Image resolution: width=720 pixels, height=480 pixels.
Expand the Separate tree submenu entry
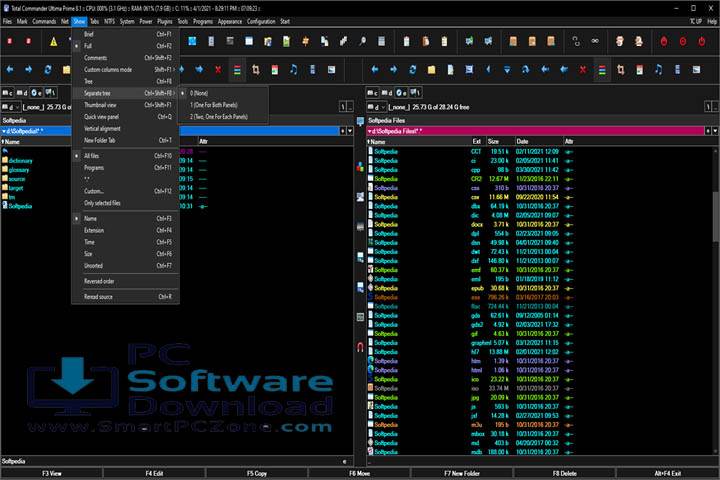[x=125, y=93]
